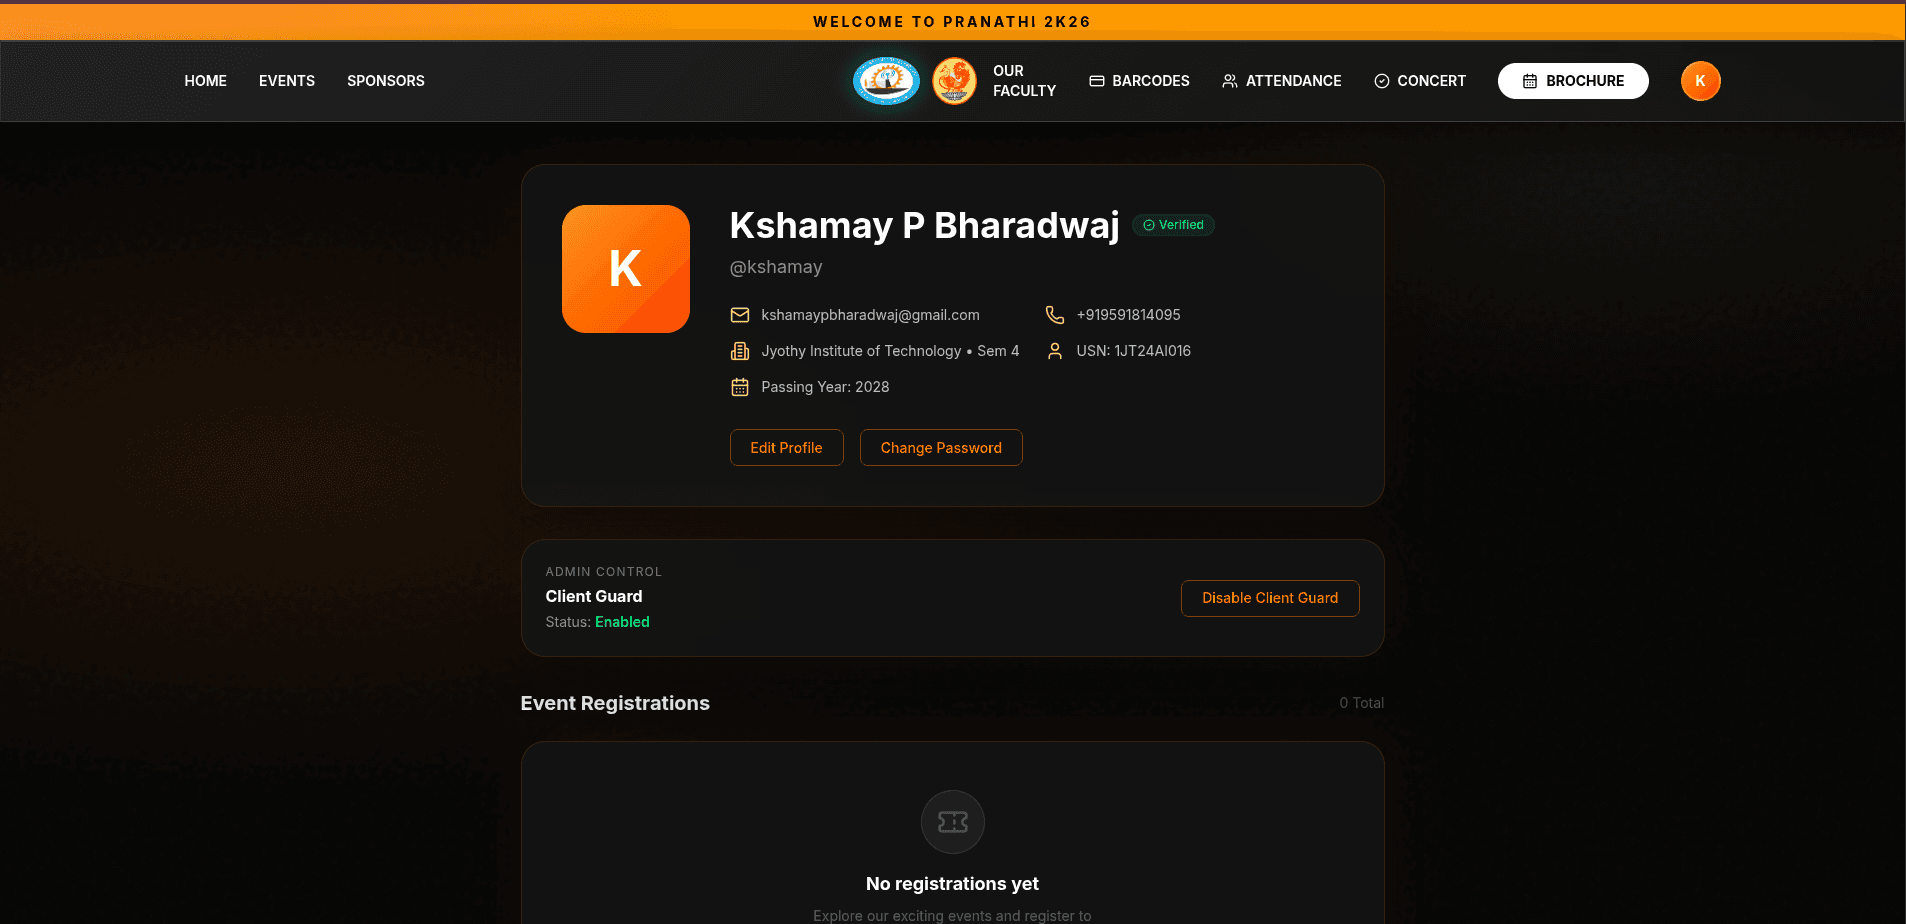Click the Edit Profile button
The height and width of the screenshot is (924, 1906).
tap(787, 448)
